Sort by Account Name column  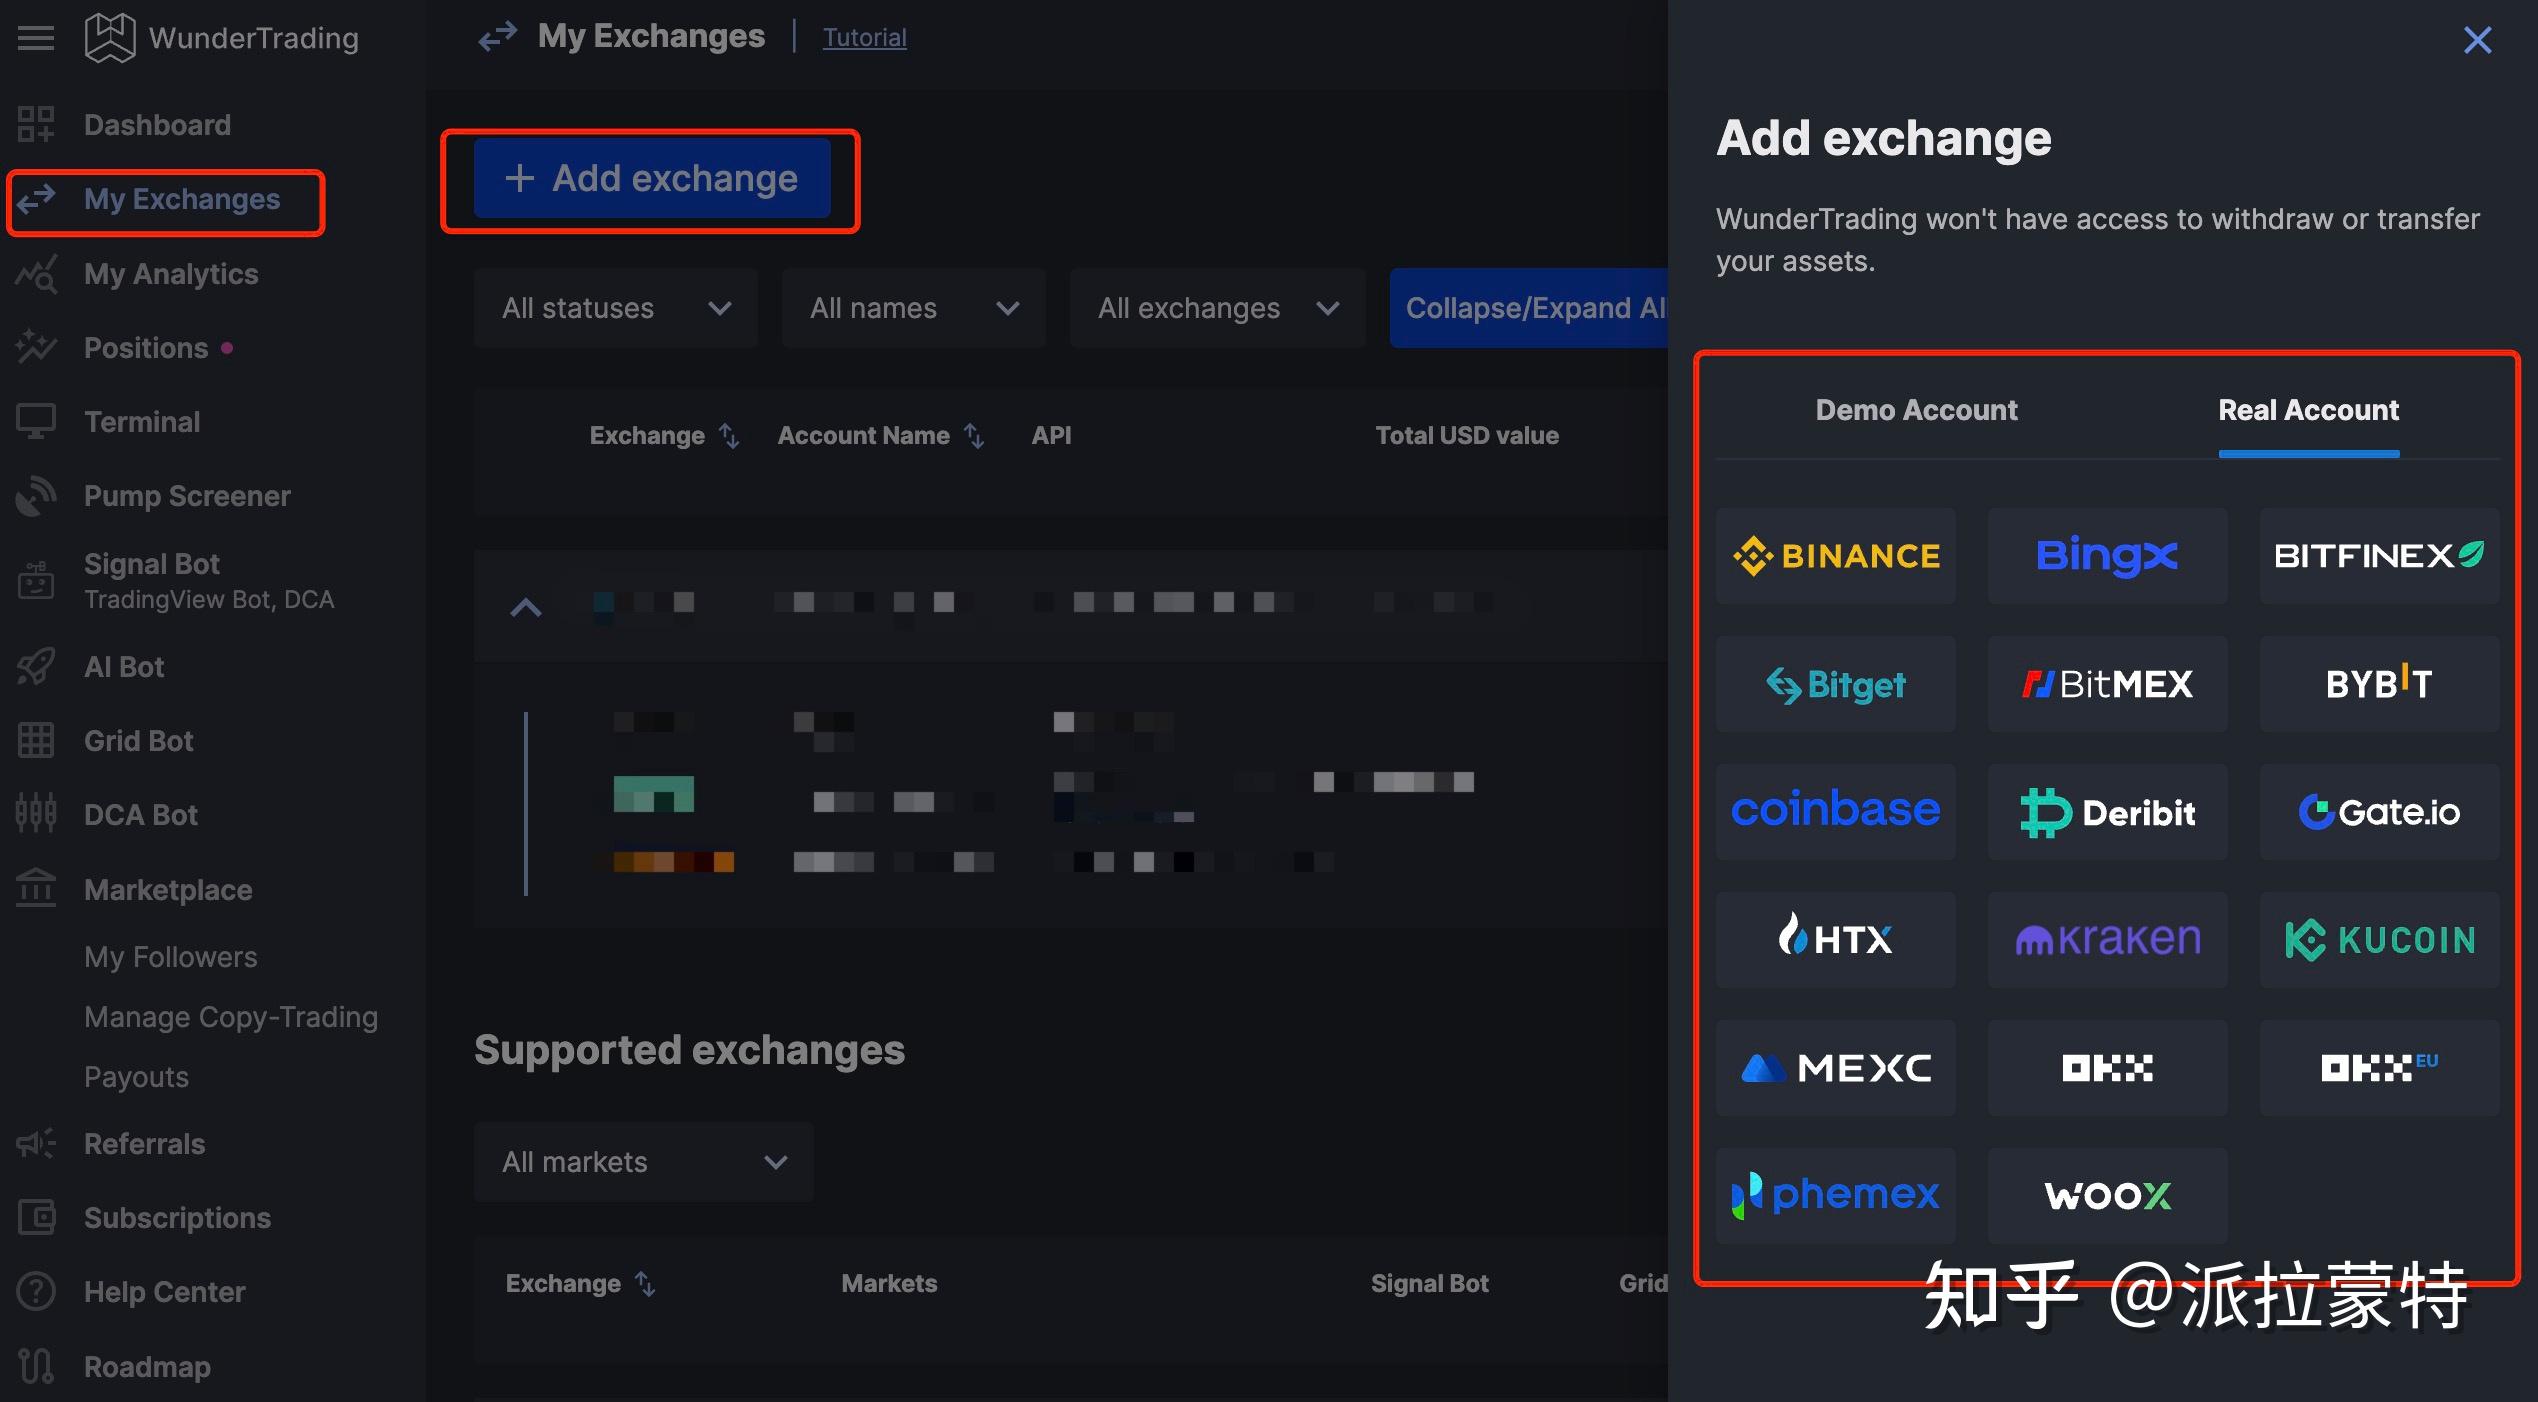(x=974, y=436)
